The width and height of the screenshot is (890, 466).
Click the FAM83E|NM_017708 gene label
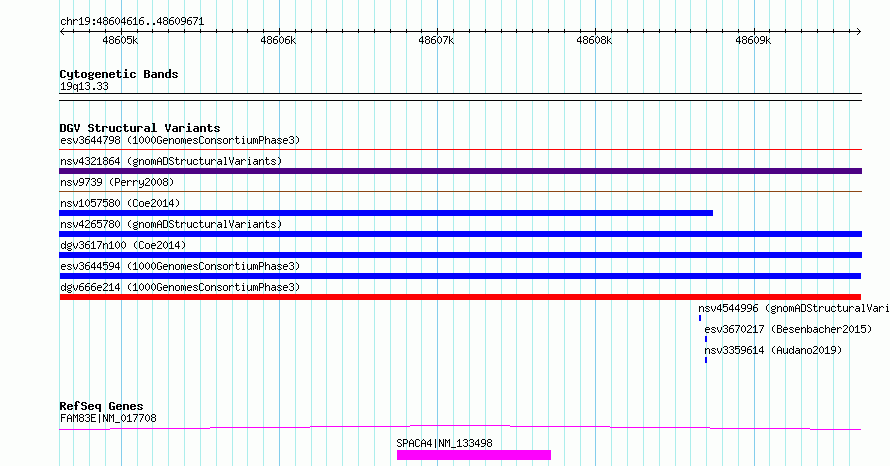[x=108, y=418]
